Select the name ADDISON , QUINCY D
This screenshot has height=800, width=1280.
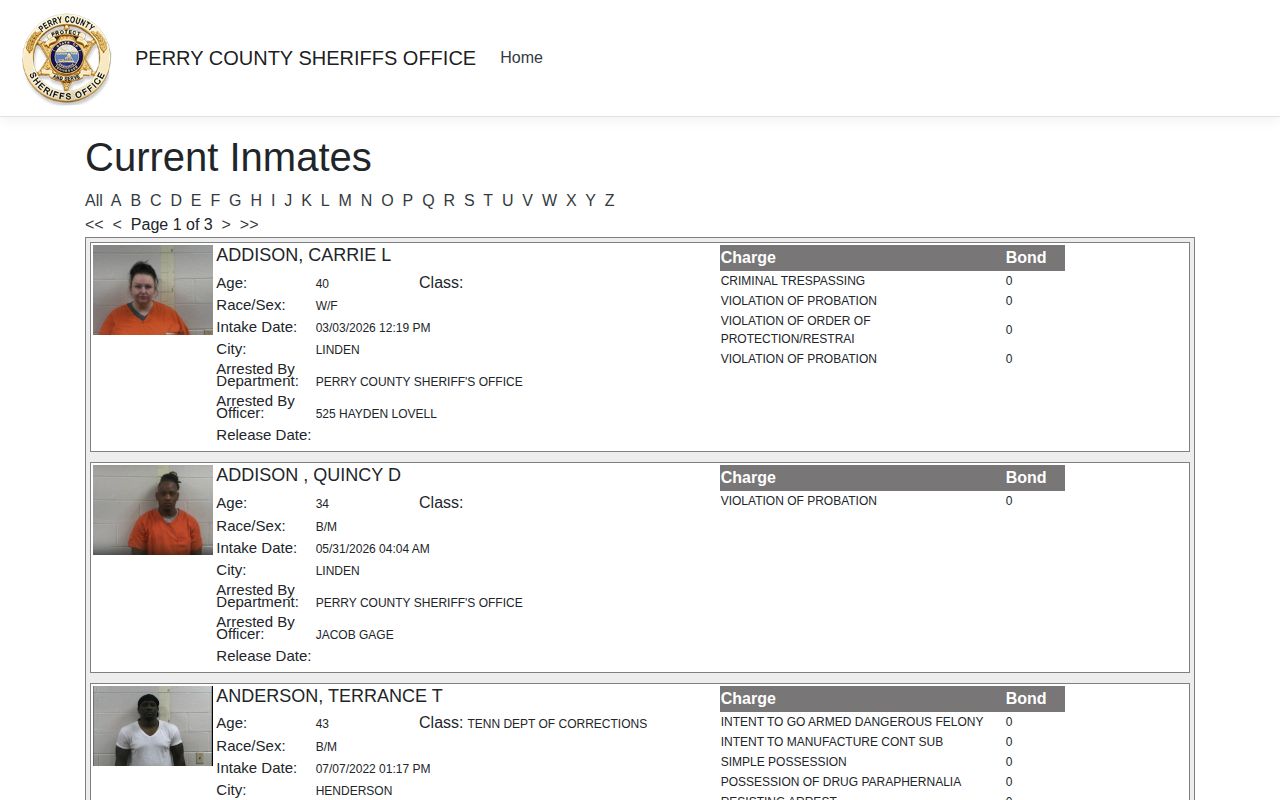click(x=308, y=475)
